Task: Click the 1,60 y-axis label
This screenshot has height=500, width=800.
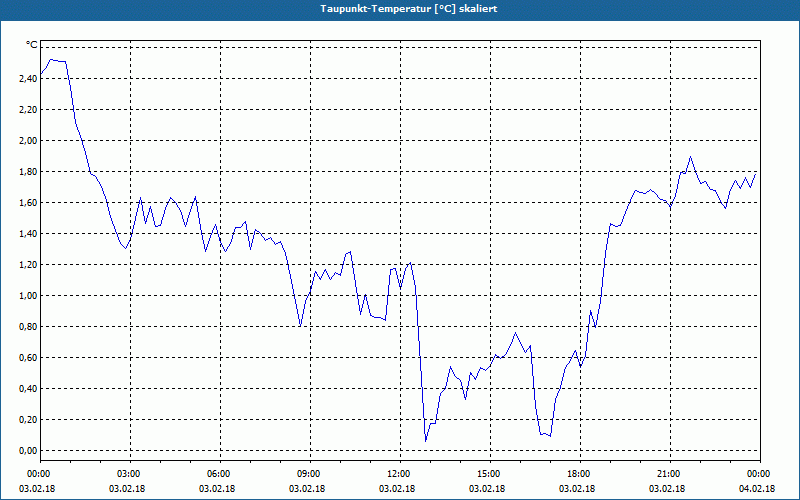Action: [x=28, y=203]
